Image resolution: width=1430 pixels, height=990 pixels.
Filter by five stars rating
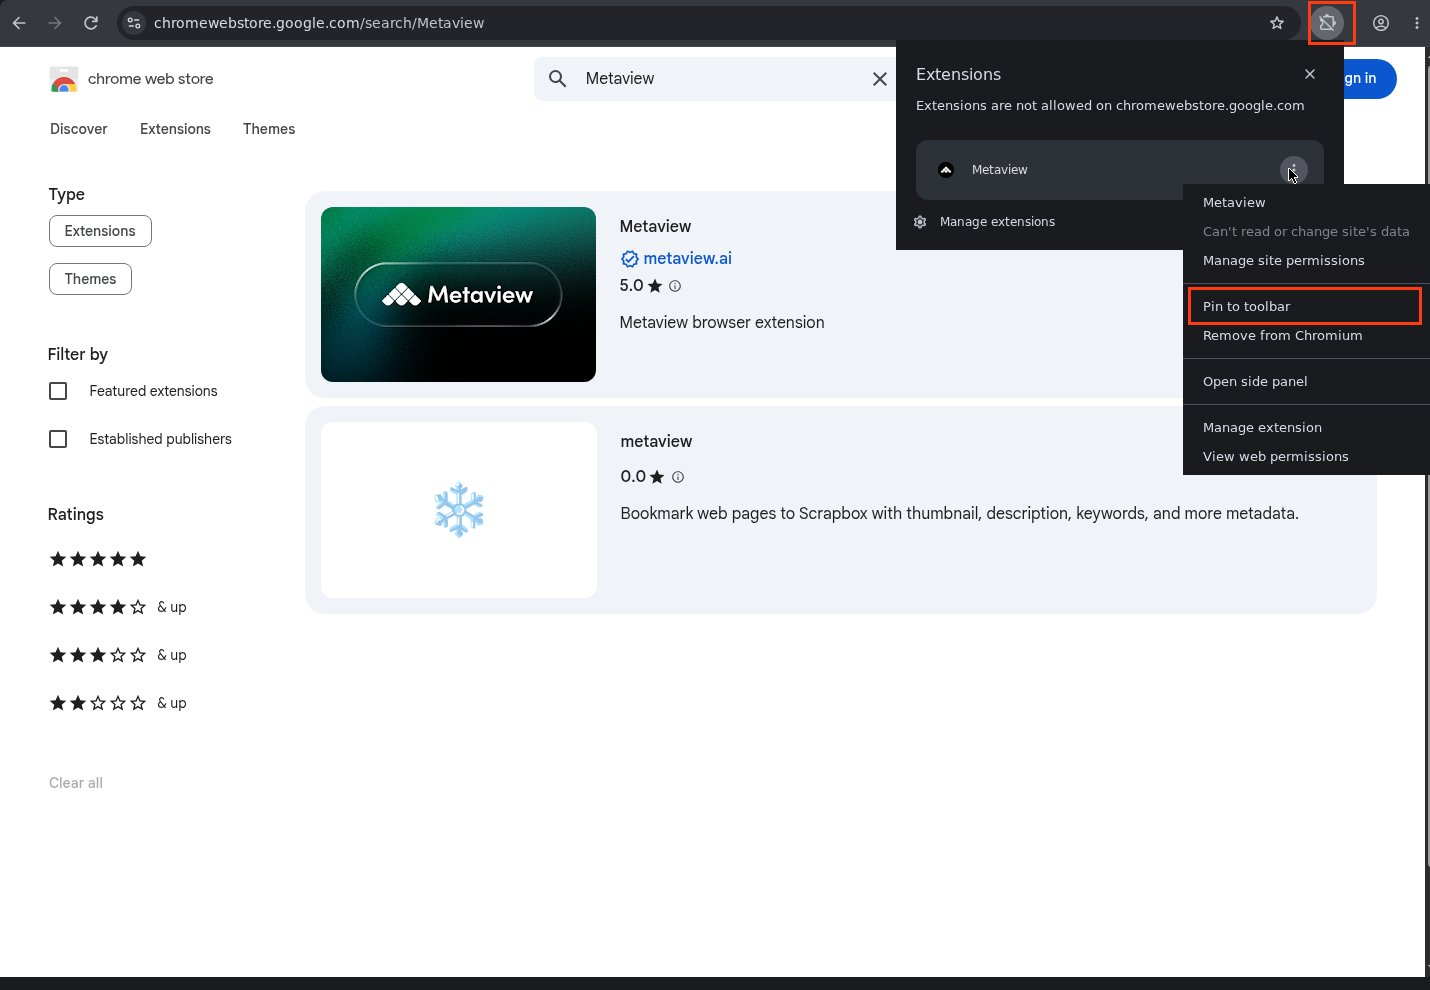pyautogui.click(x=98, y=559)
